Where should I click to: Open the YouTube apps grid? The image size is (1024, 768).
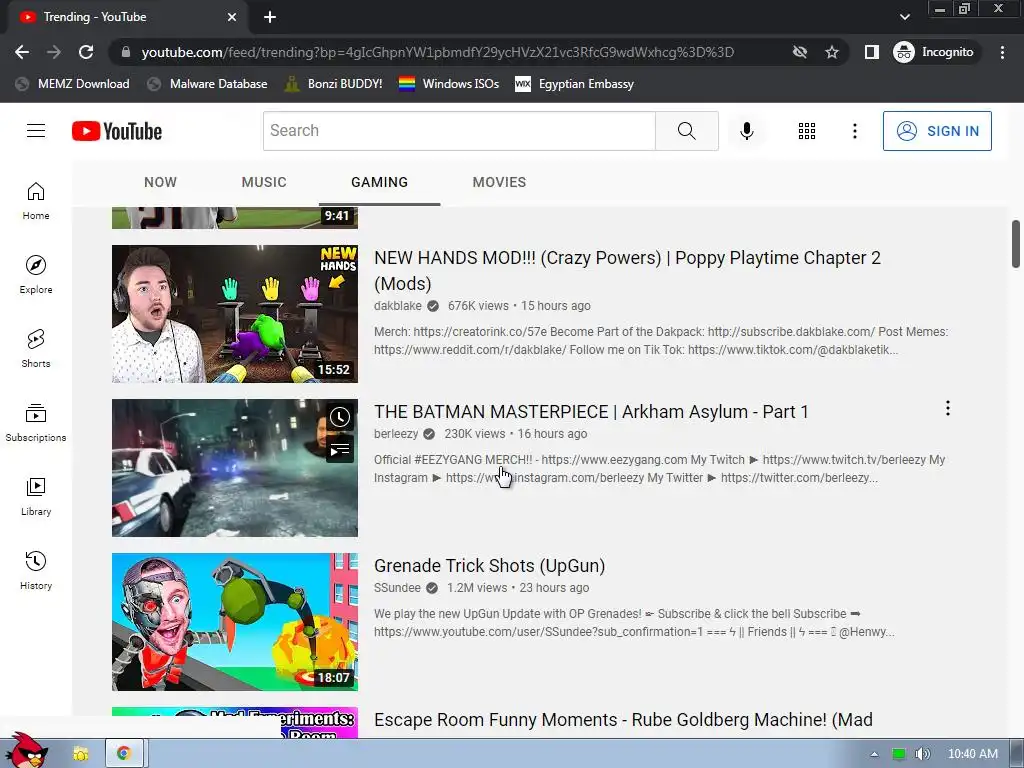pos(807,131)
